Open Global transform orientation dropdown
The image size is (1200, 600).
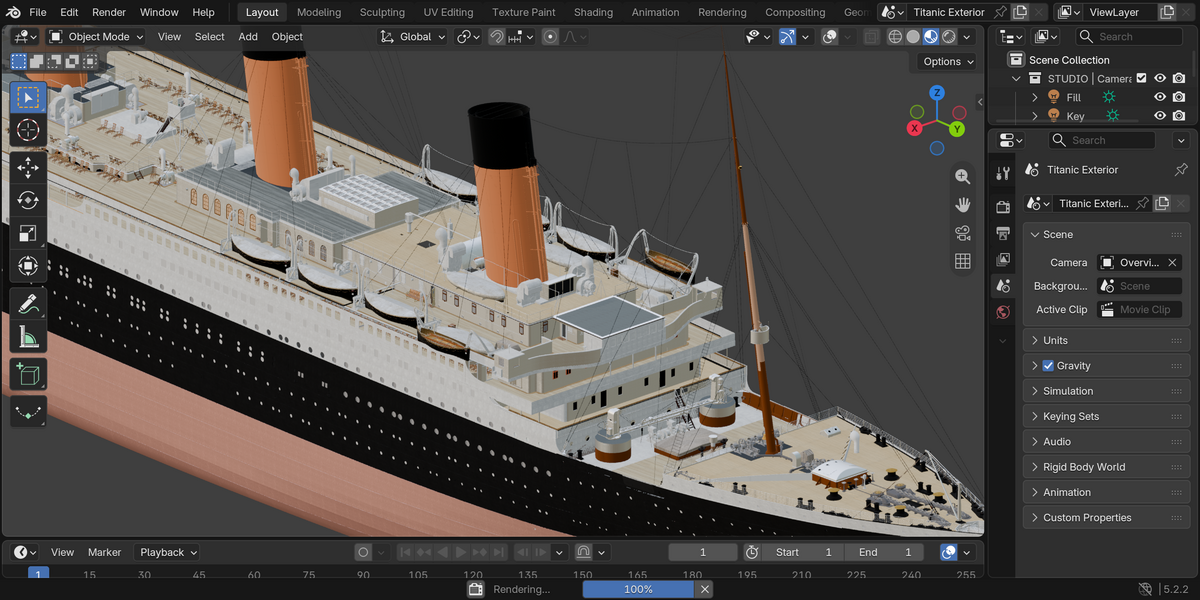414,37
